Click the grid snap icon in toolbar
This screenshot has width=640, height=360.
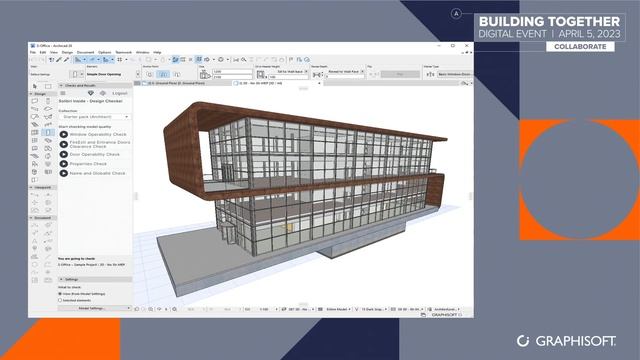point(120,60)
